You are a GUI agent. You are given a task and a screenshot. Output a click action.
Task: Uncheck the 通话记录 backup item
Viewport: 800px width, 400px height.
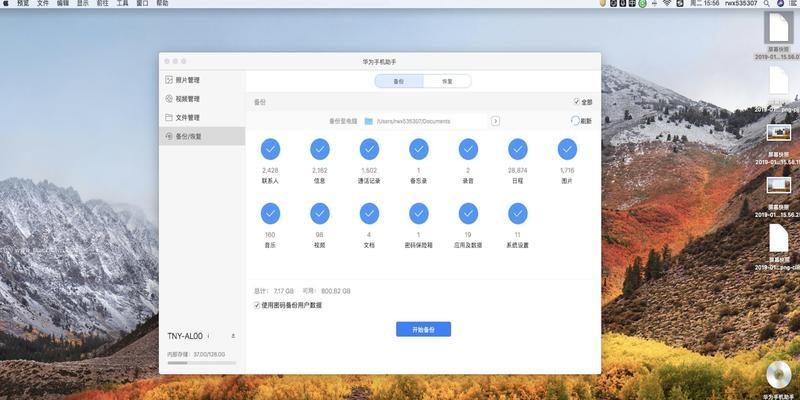[369, 149]
